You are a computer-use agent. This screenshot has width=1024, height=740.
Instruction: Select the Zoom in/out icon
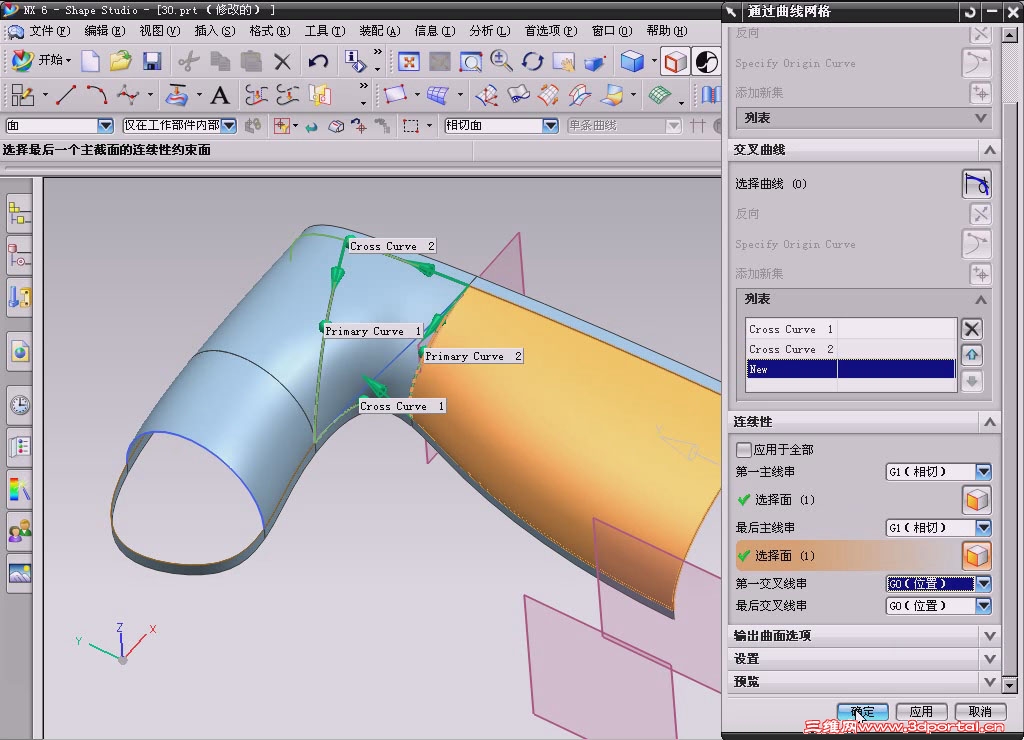pos(501,62)
